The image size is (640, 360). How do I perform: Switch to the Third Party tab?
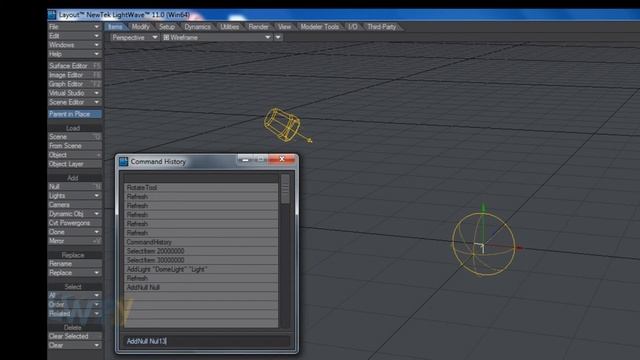click(382, 27)
